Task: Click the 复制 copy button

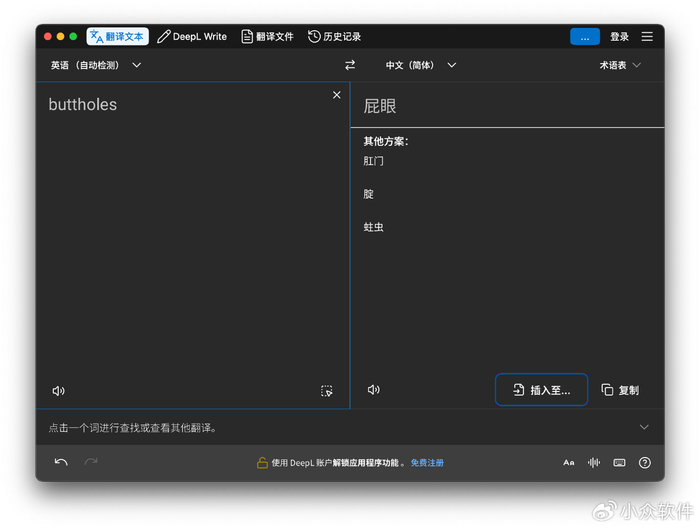Action: (620, 390)
